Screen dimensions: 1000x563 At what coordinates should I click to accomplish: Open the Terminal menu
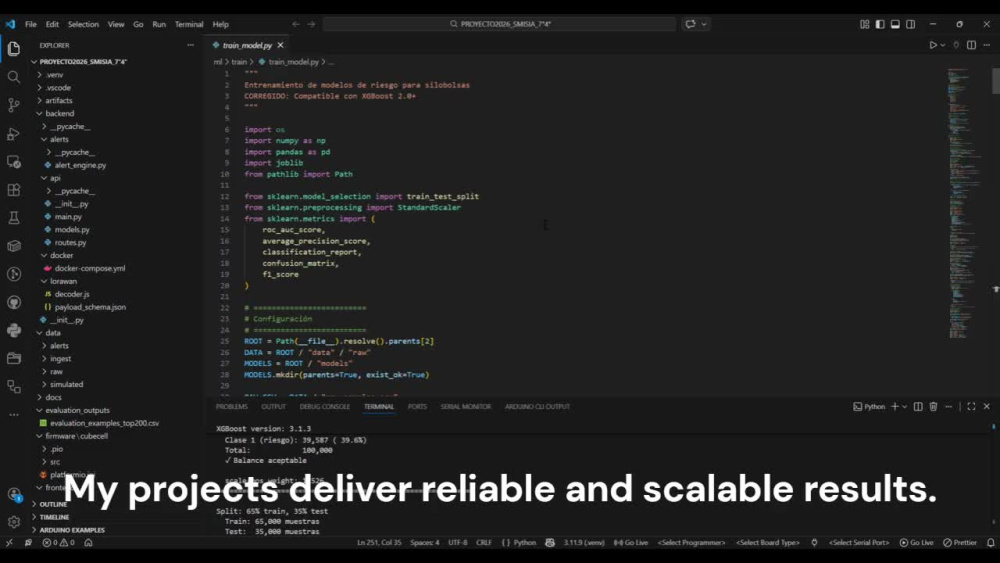(x=189, y=24)
